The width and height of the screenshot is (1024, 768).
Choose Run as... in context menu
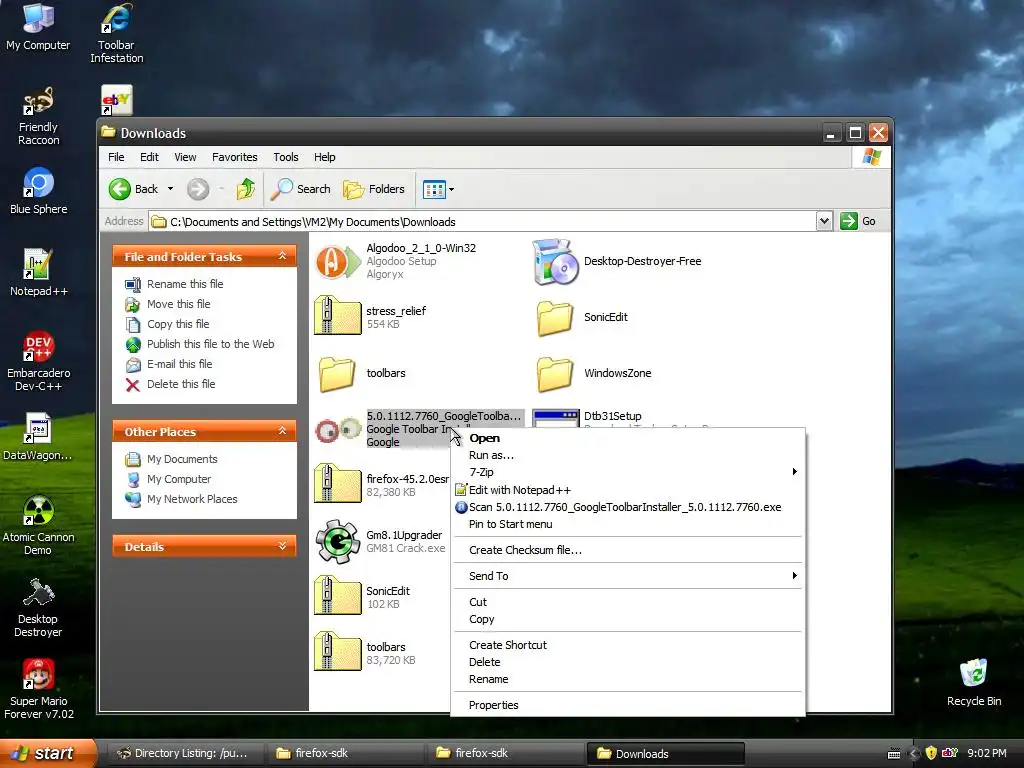[628, 455]
